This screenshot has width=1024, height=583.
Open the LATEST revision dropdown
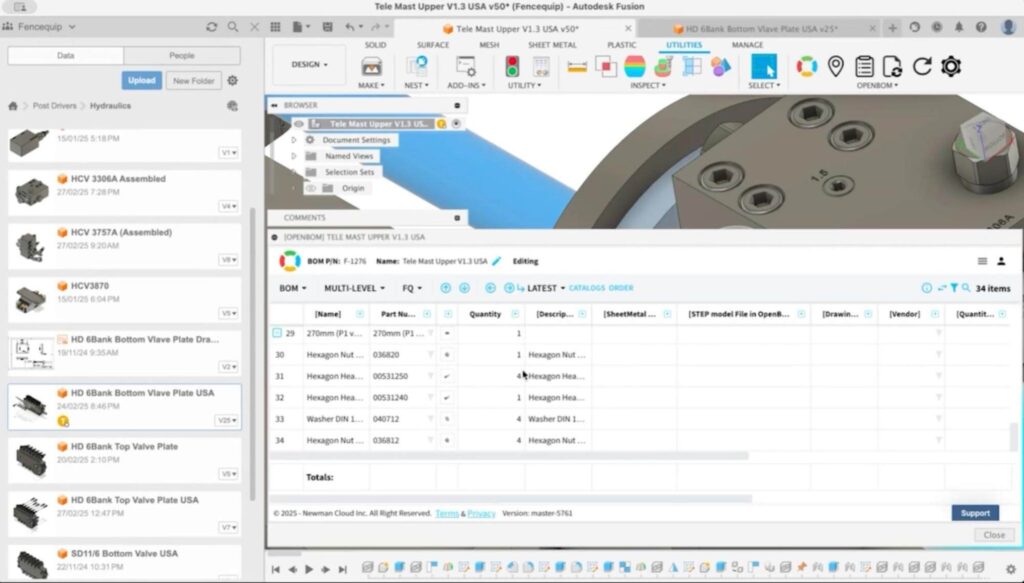(545, 288)
